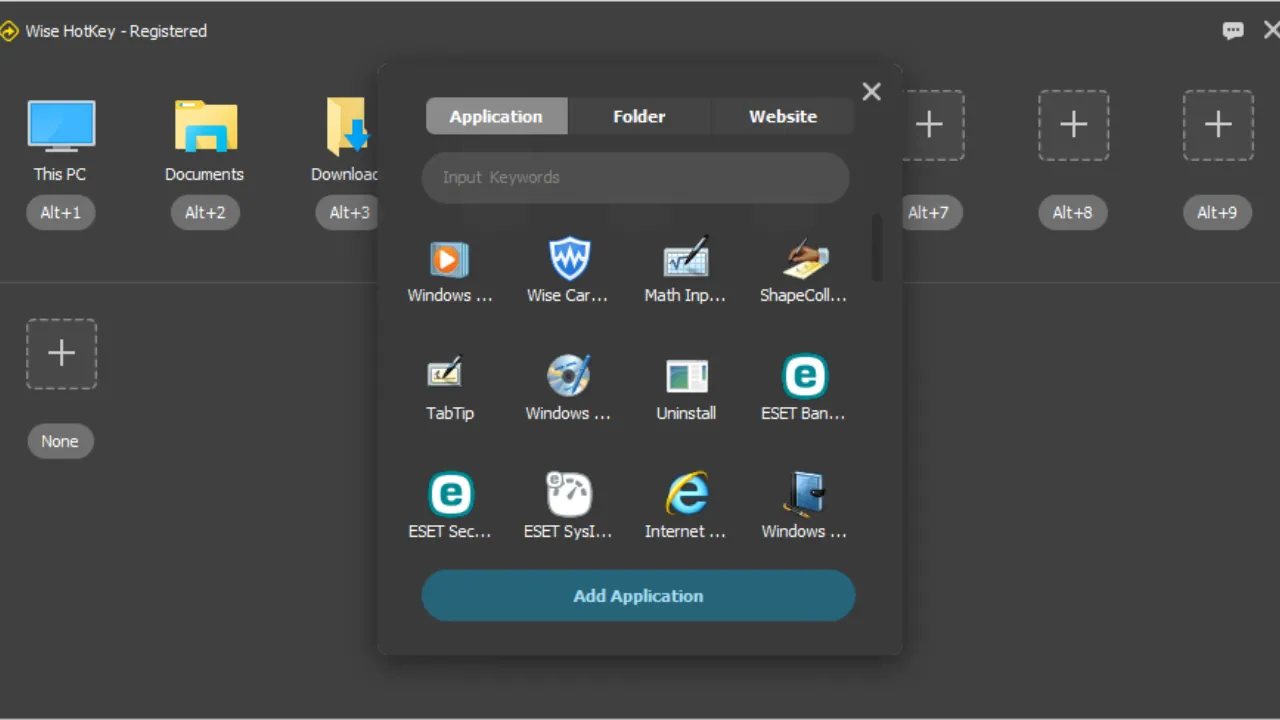This screenshot has width=1280, height=720.
Task: Open the This PC shortcut icon
Action: [61, 127]
